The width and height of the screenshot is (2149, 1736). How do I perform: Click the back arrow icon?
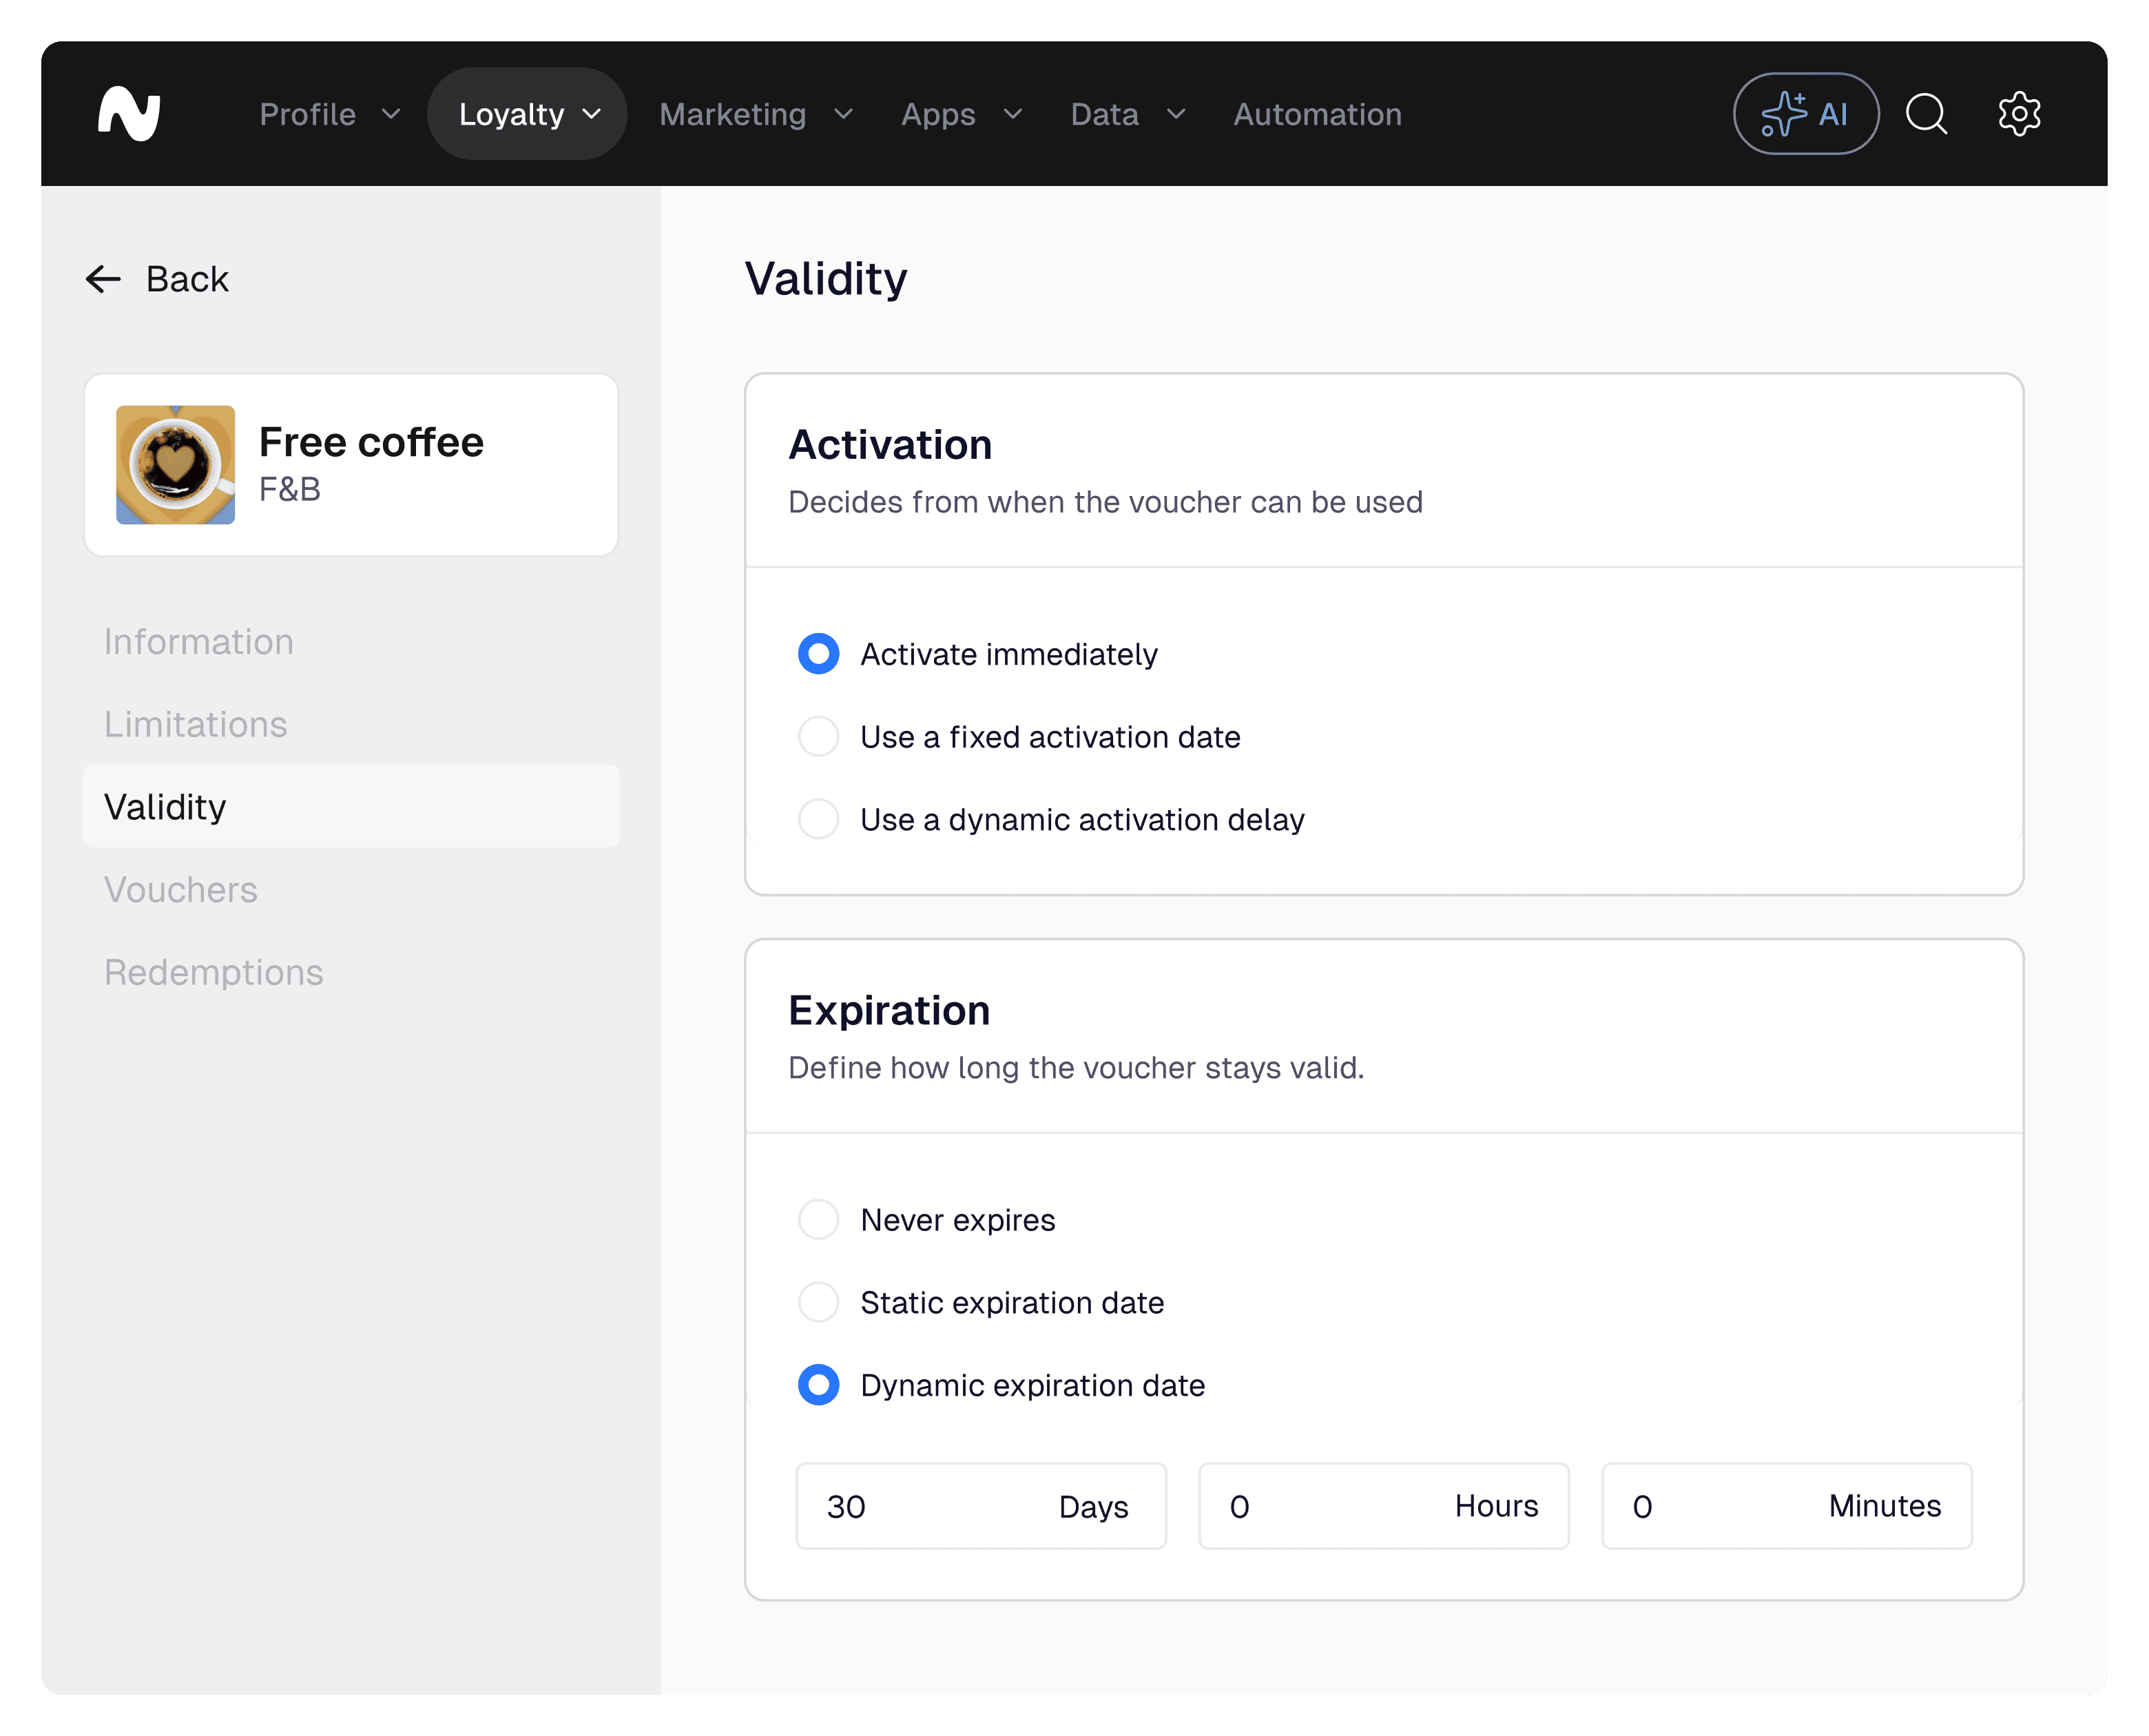103,279
